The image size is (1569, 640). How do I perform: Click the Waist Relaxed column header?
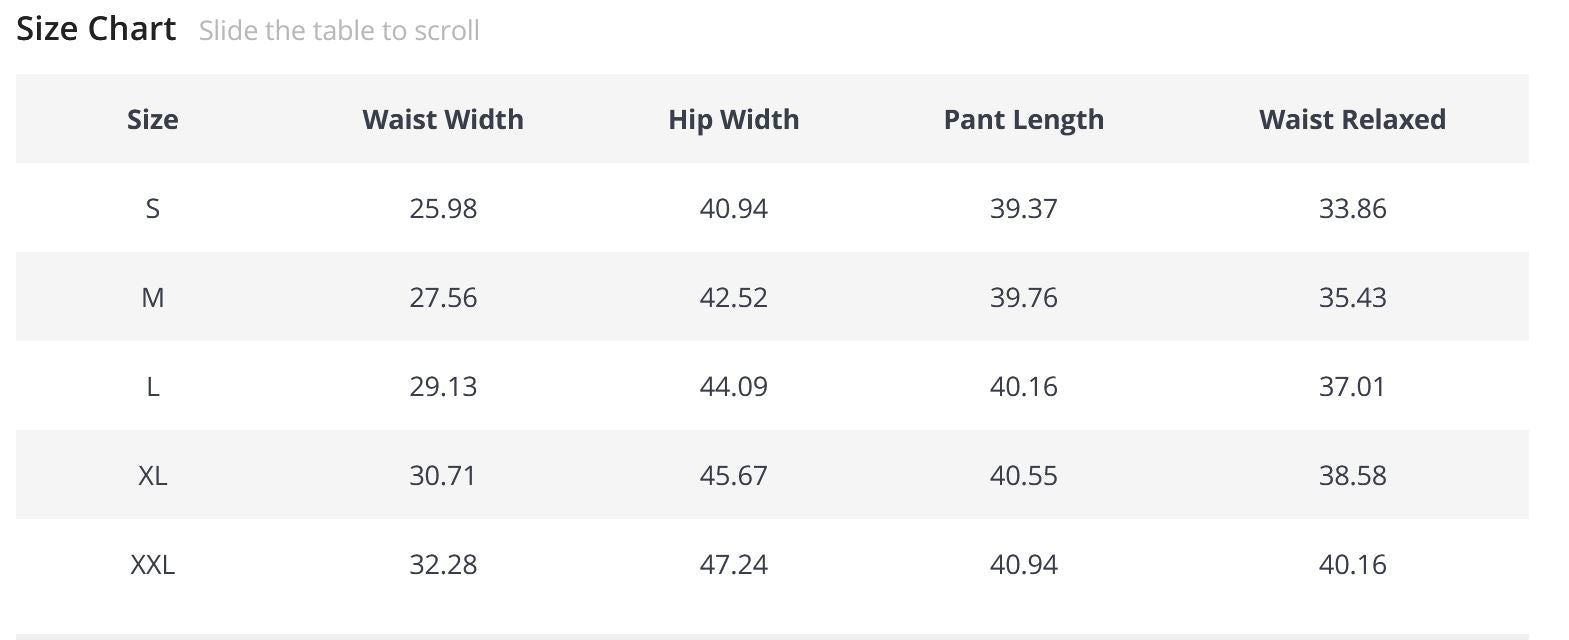(1352, 120)
